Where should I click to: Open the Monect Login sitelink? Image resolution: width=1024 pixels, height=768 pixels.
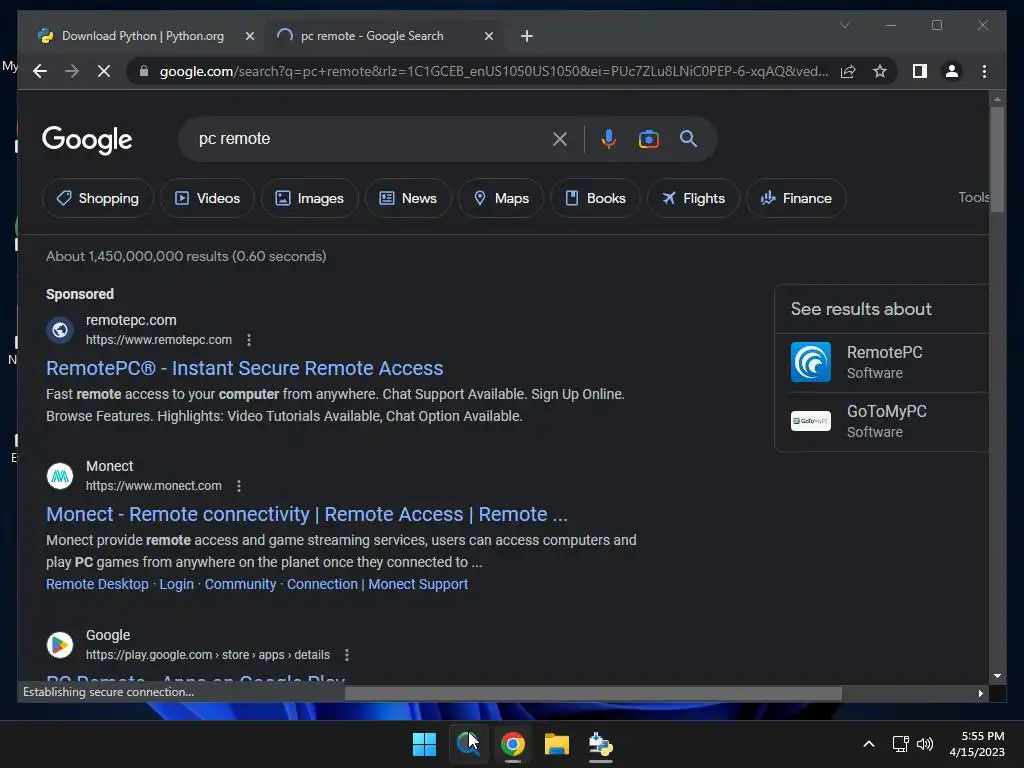pyautogui.click(x=176, y=584)
